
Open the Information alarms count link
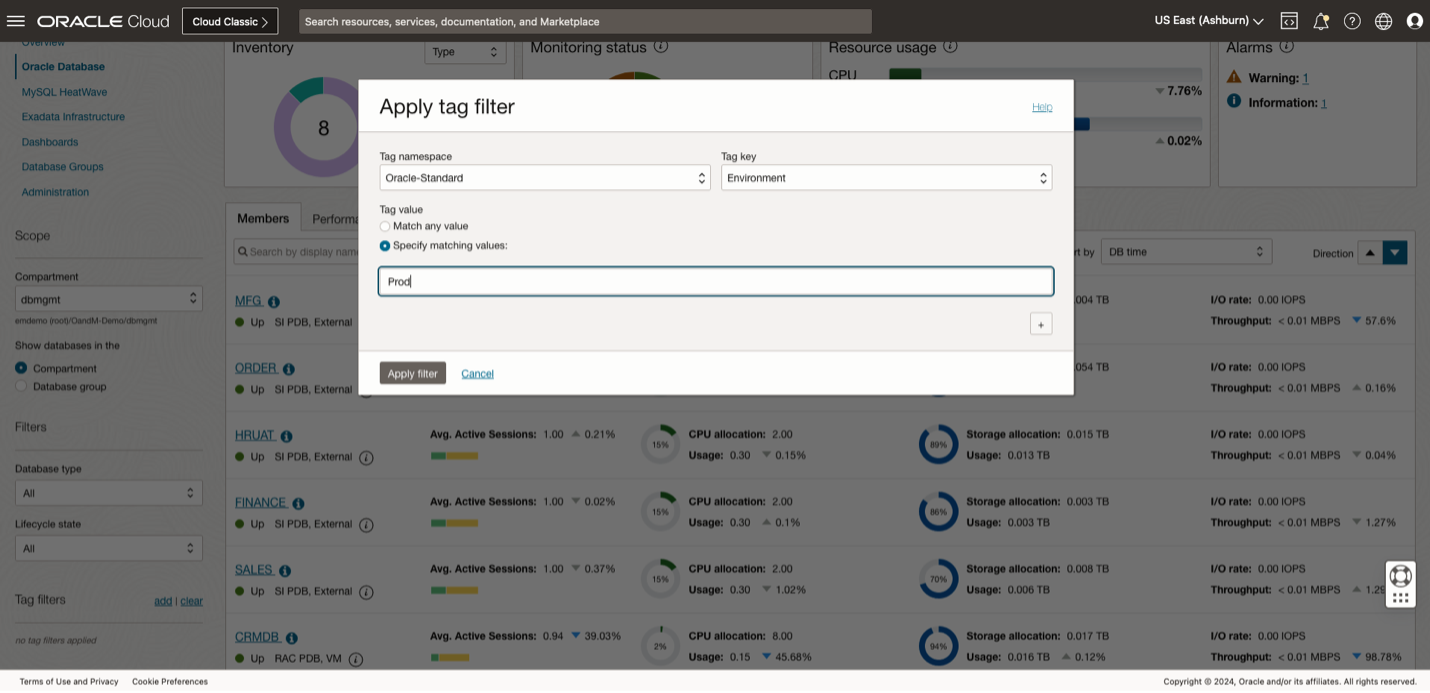(x=1324, y=103)
